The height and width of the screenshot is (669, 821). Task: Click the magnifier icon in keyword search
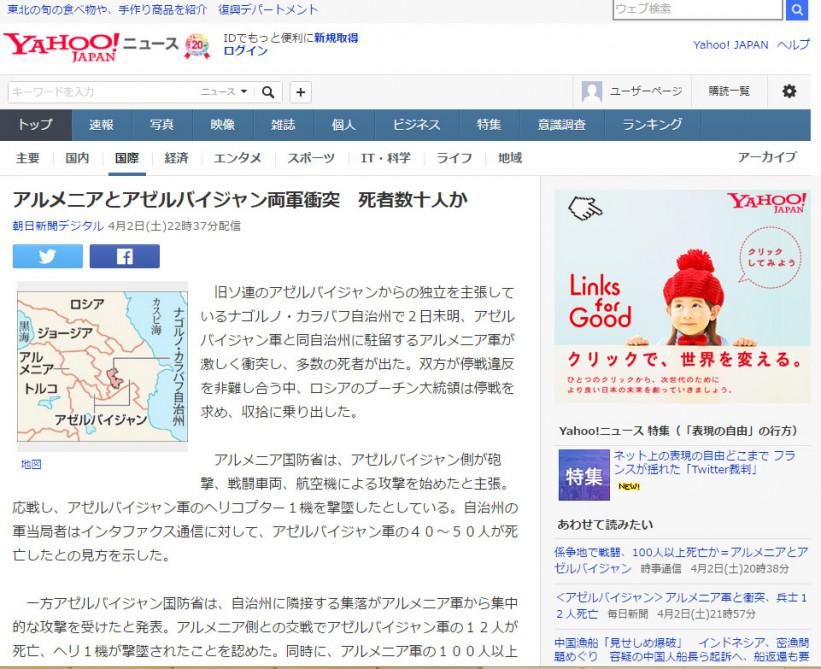268,92
